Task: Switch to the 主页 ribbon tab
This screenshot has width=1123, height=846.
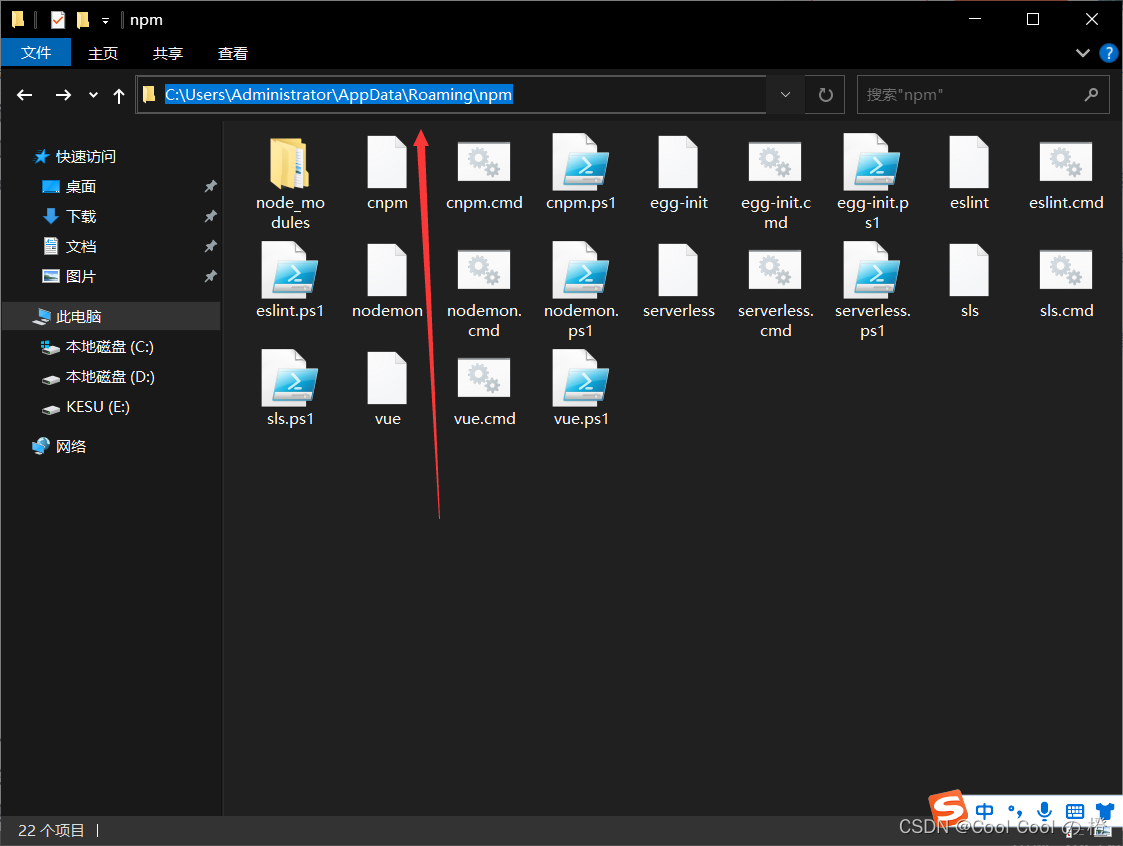Action: click(x=102, y=53)
